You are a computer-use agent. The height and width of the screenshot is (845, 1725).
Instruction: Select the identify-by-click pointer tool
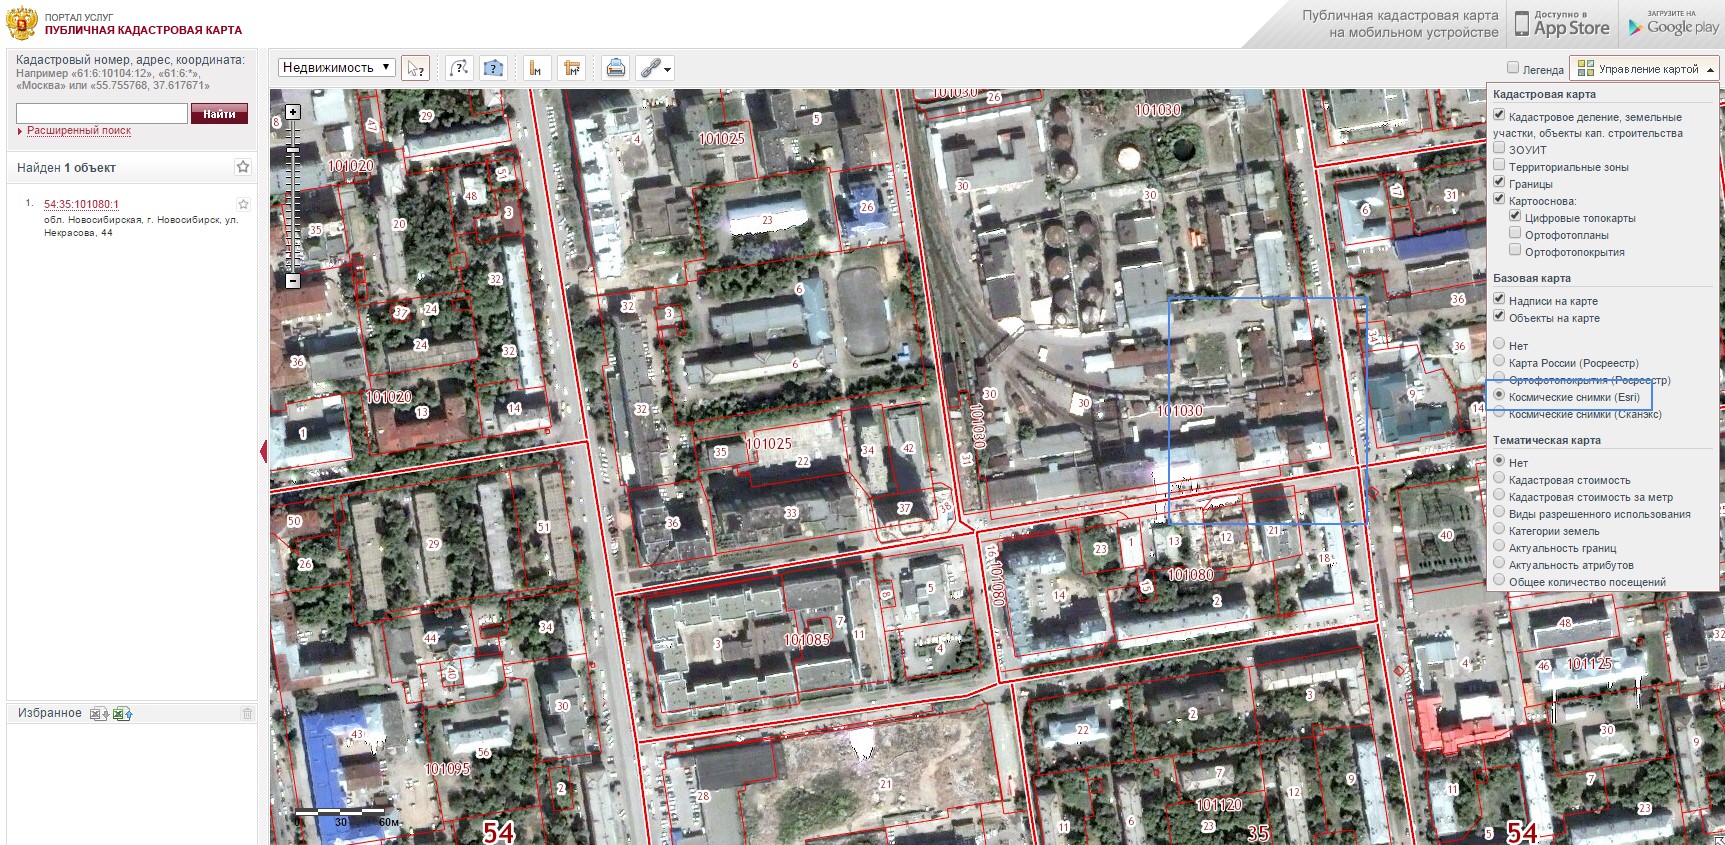tap(416, 68)
